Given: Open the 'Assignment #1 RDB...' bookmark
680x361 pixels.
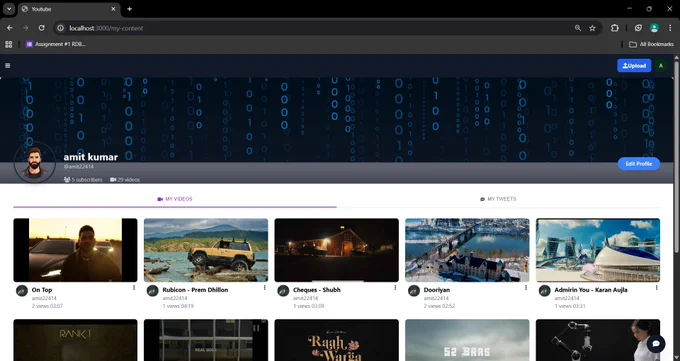Looking at the screenshot, I should pos(56,44).
